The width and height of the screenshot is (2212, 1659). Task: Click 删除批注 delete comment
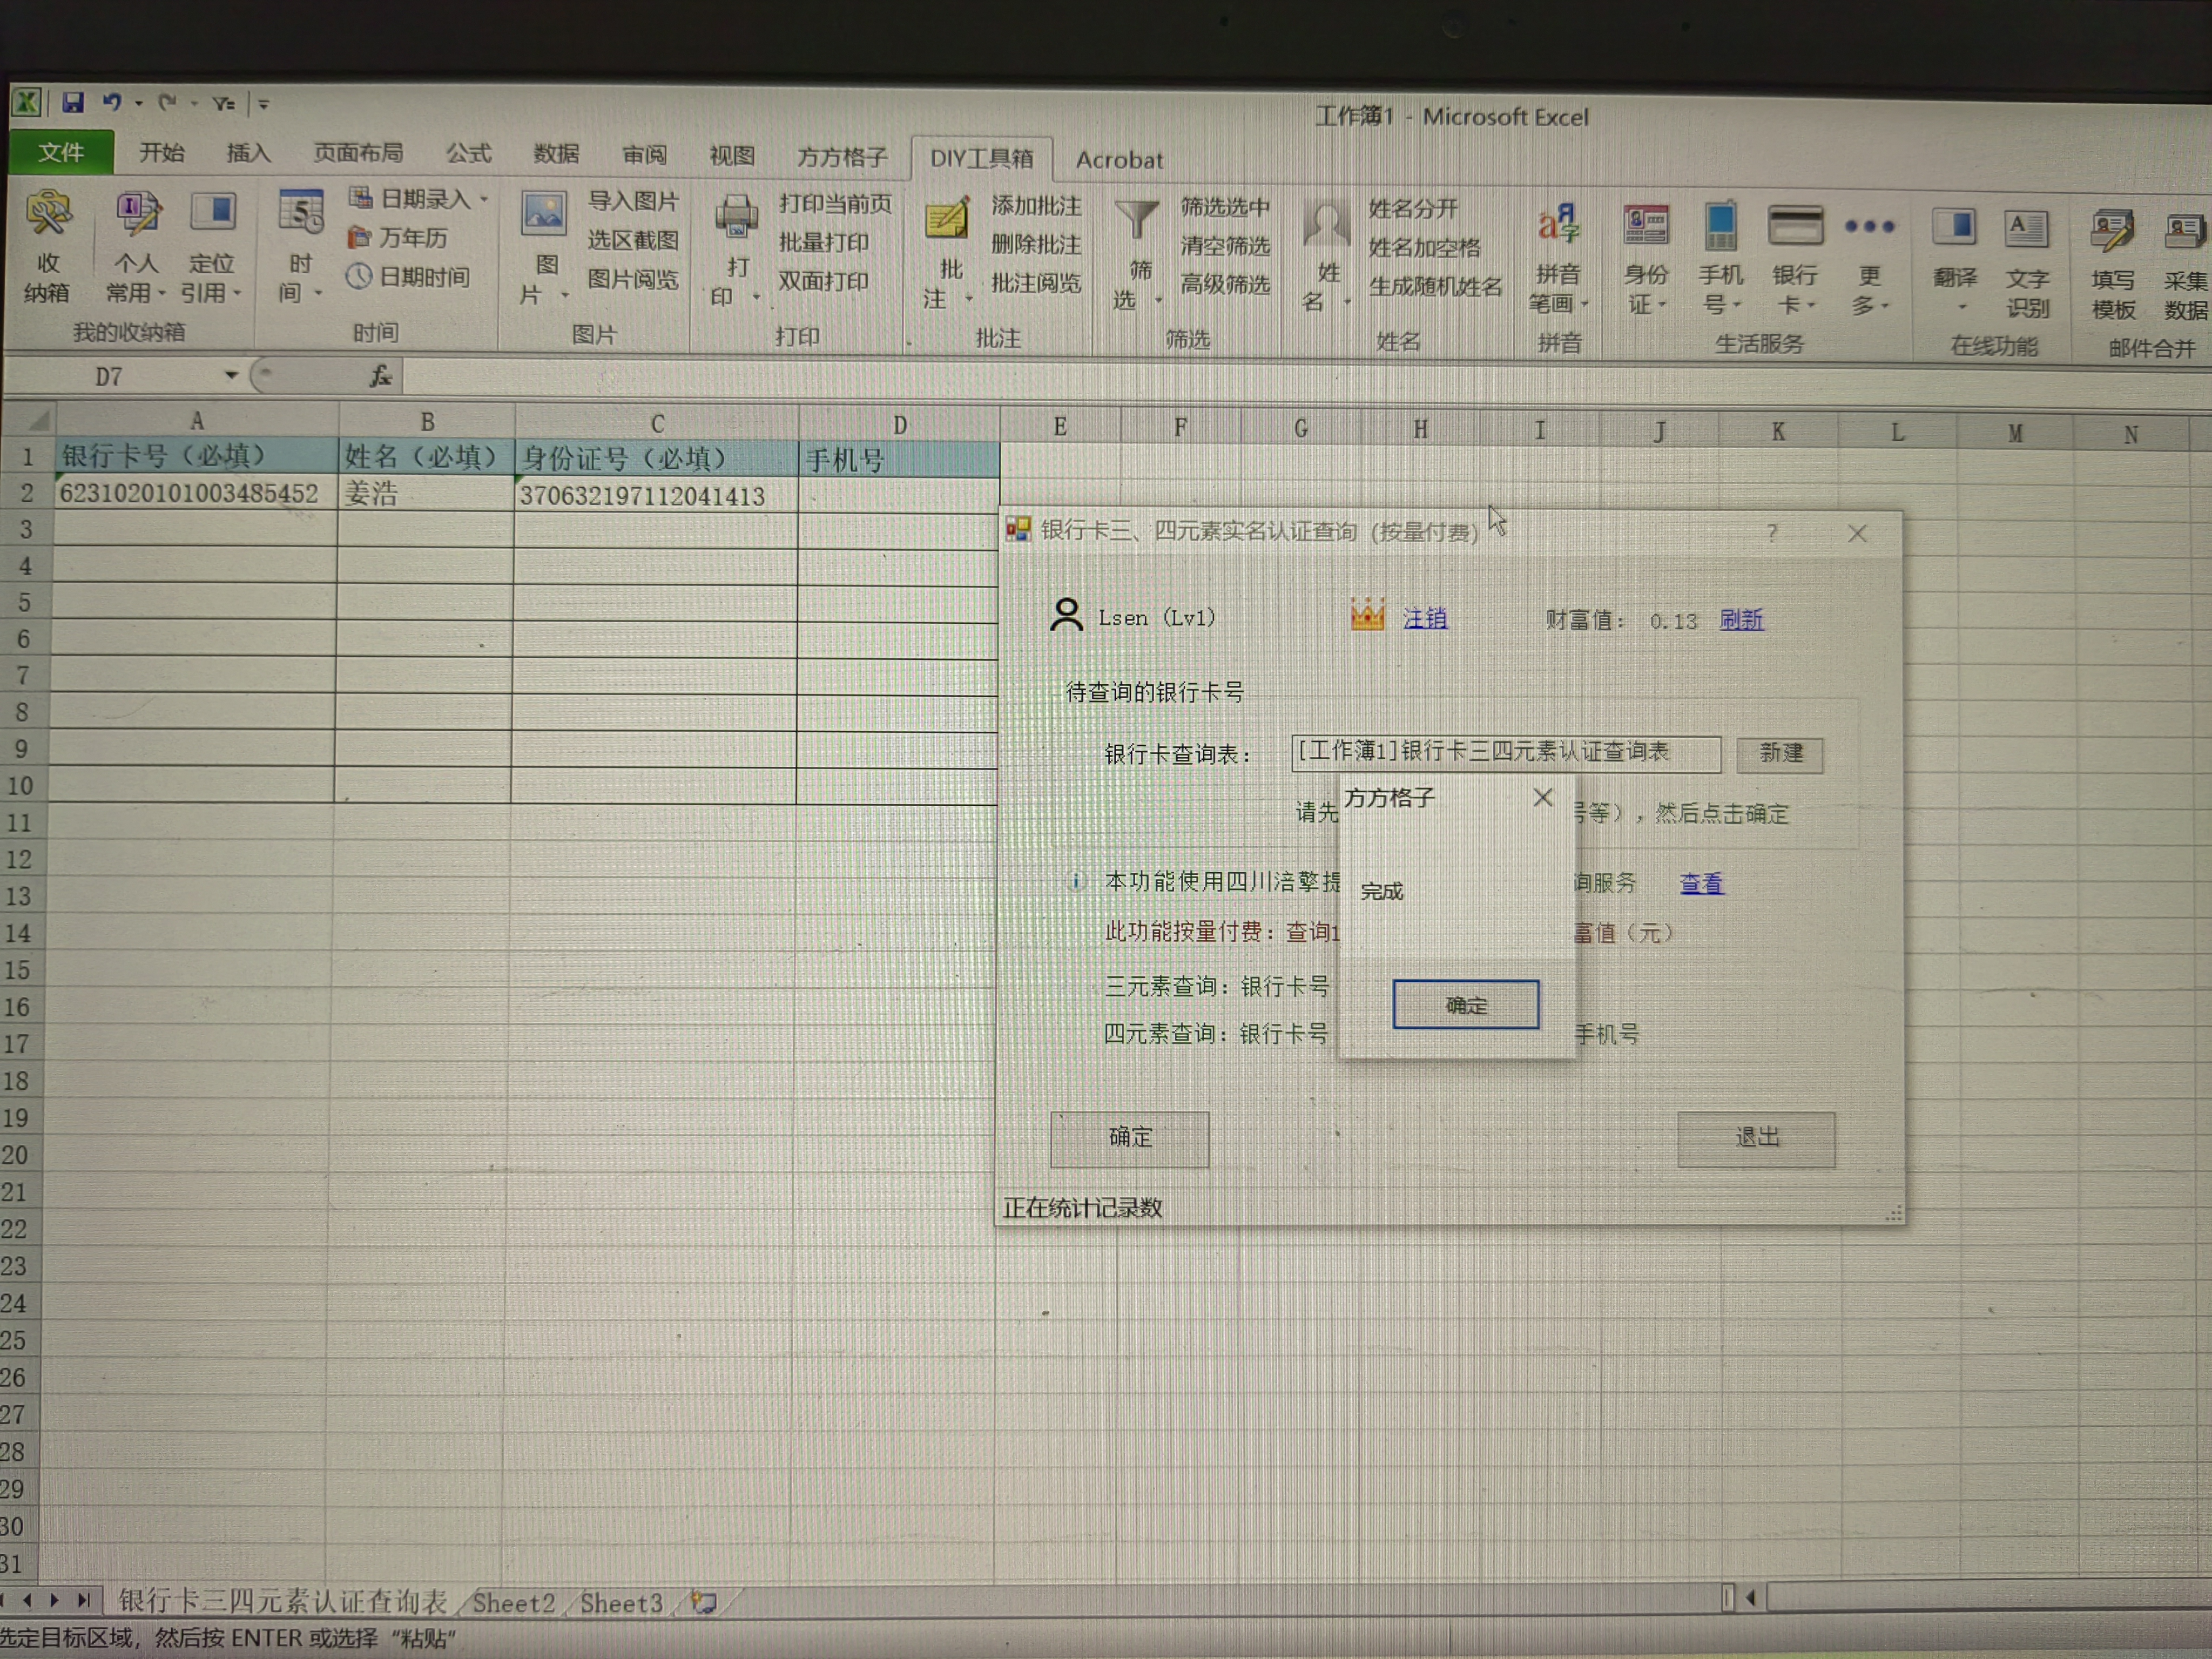click(x=1036, y=245)
